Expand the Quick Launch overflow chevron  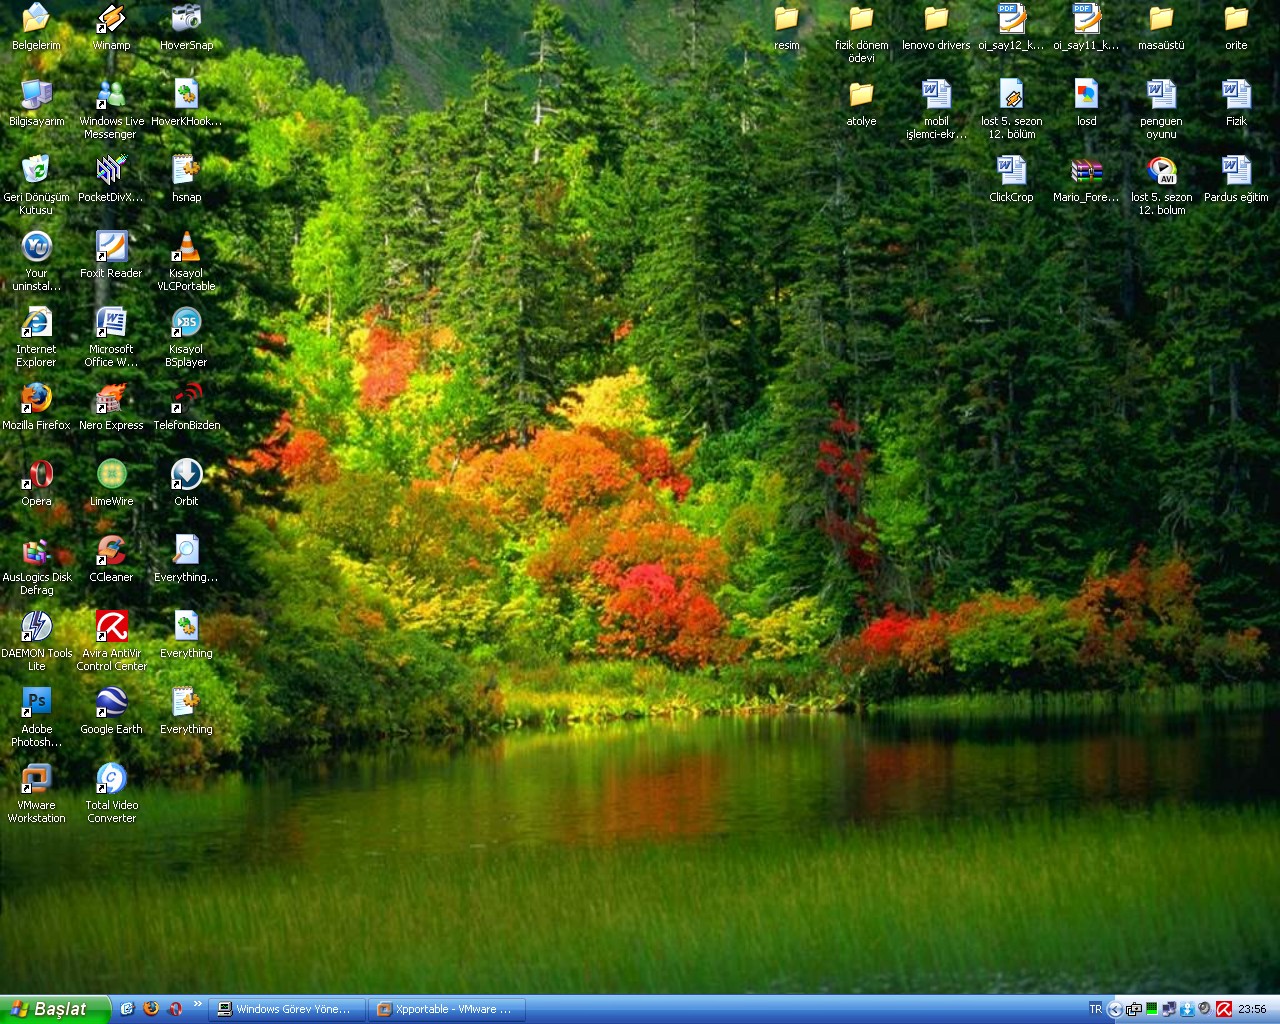[x=198, y=1004]
